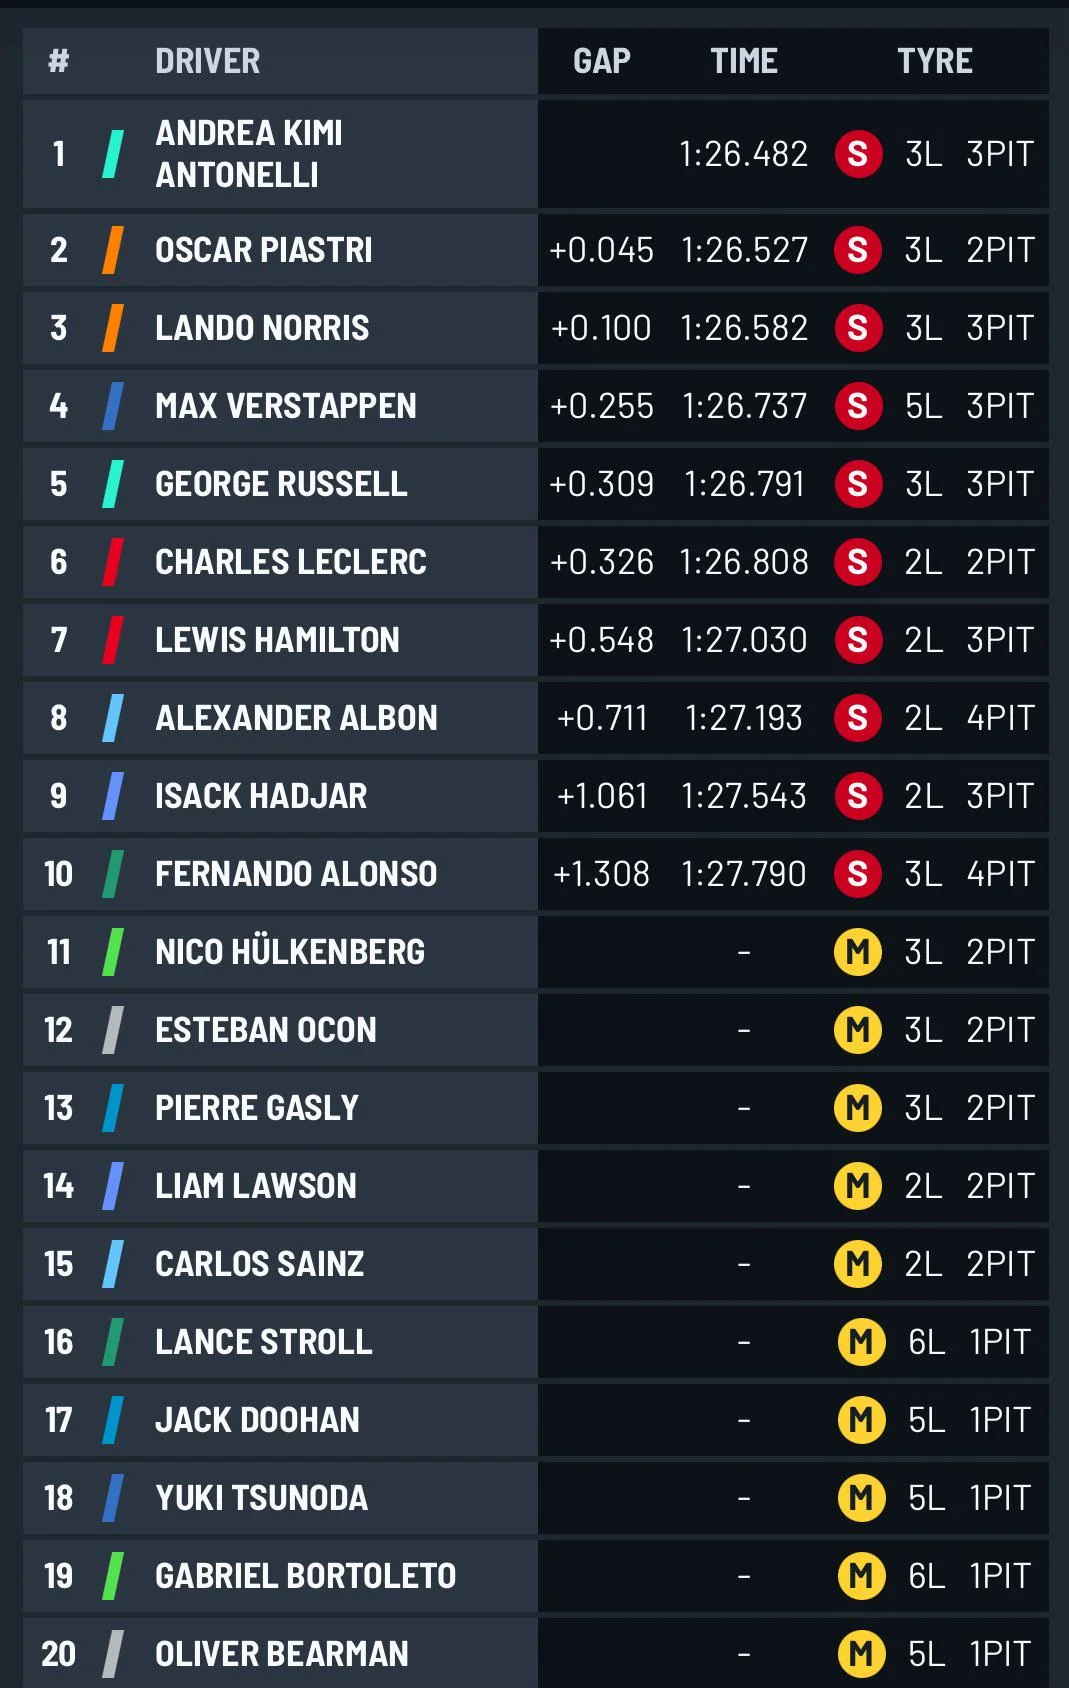Click Alexander Albon's lap time 1:27.193
The height and width of the screenshot is (1688, 1069).
[744, 718]
